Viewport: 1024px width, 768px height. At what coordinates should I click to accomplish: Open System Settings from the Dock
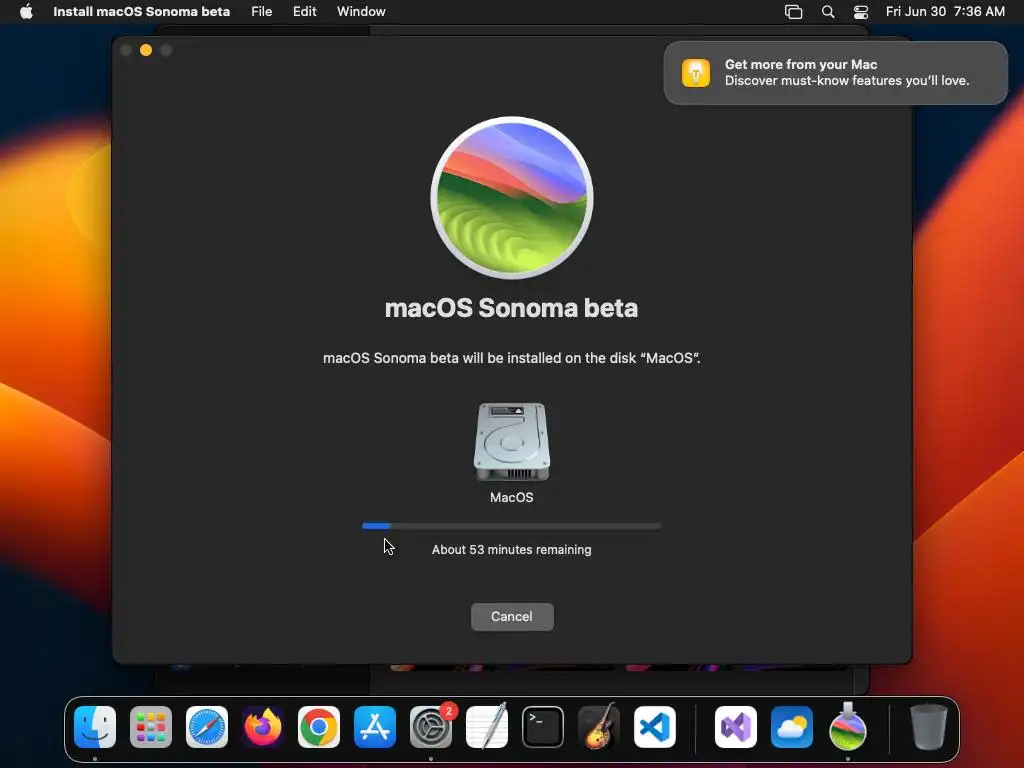431,727
